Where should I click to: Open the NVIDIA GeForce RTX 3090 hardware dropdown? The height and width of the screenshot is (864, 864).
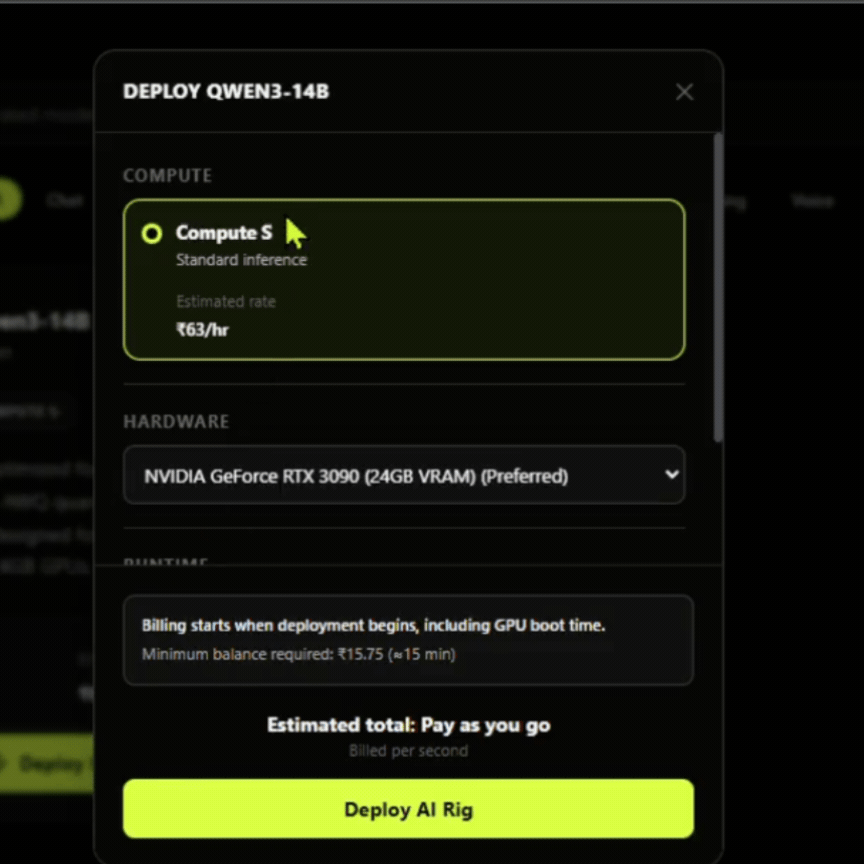404,475
